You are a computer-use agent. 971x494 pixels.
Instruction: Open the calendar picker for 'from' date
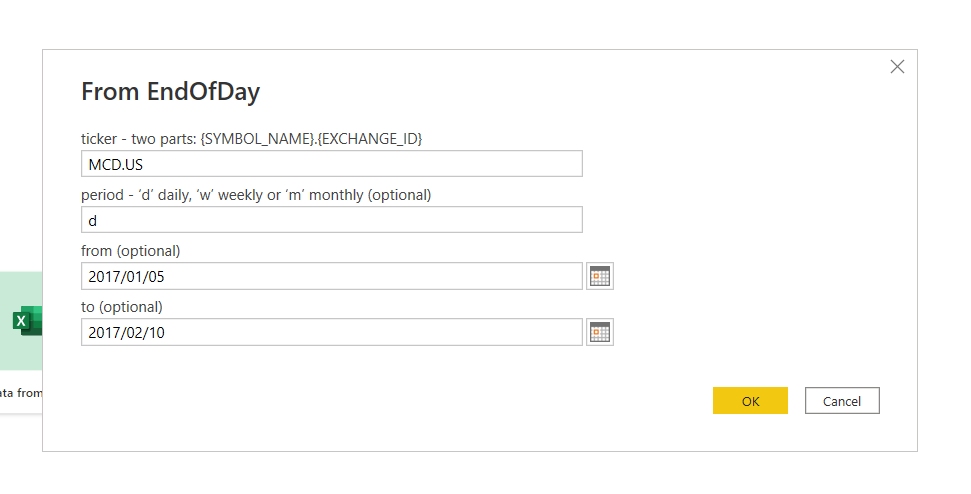599,276
